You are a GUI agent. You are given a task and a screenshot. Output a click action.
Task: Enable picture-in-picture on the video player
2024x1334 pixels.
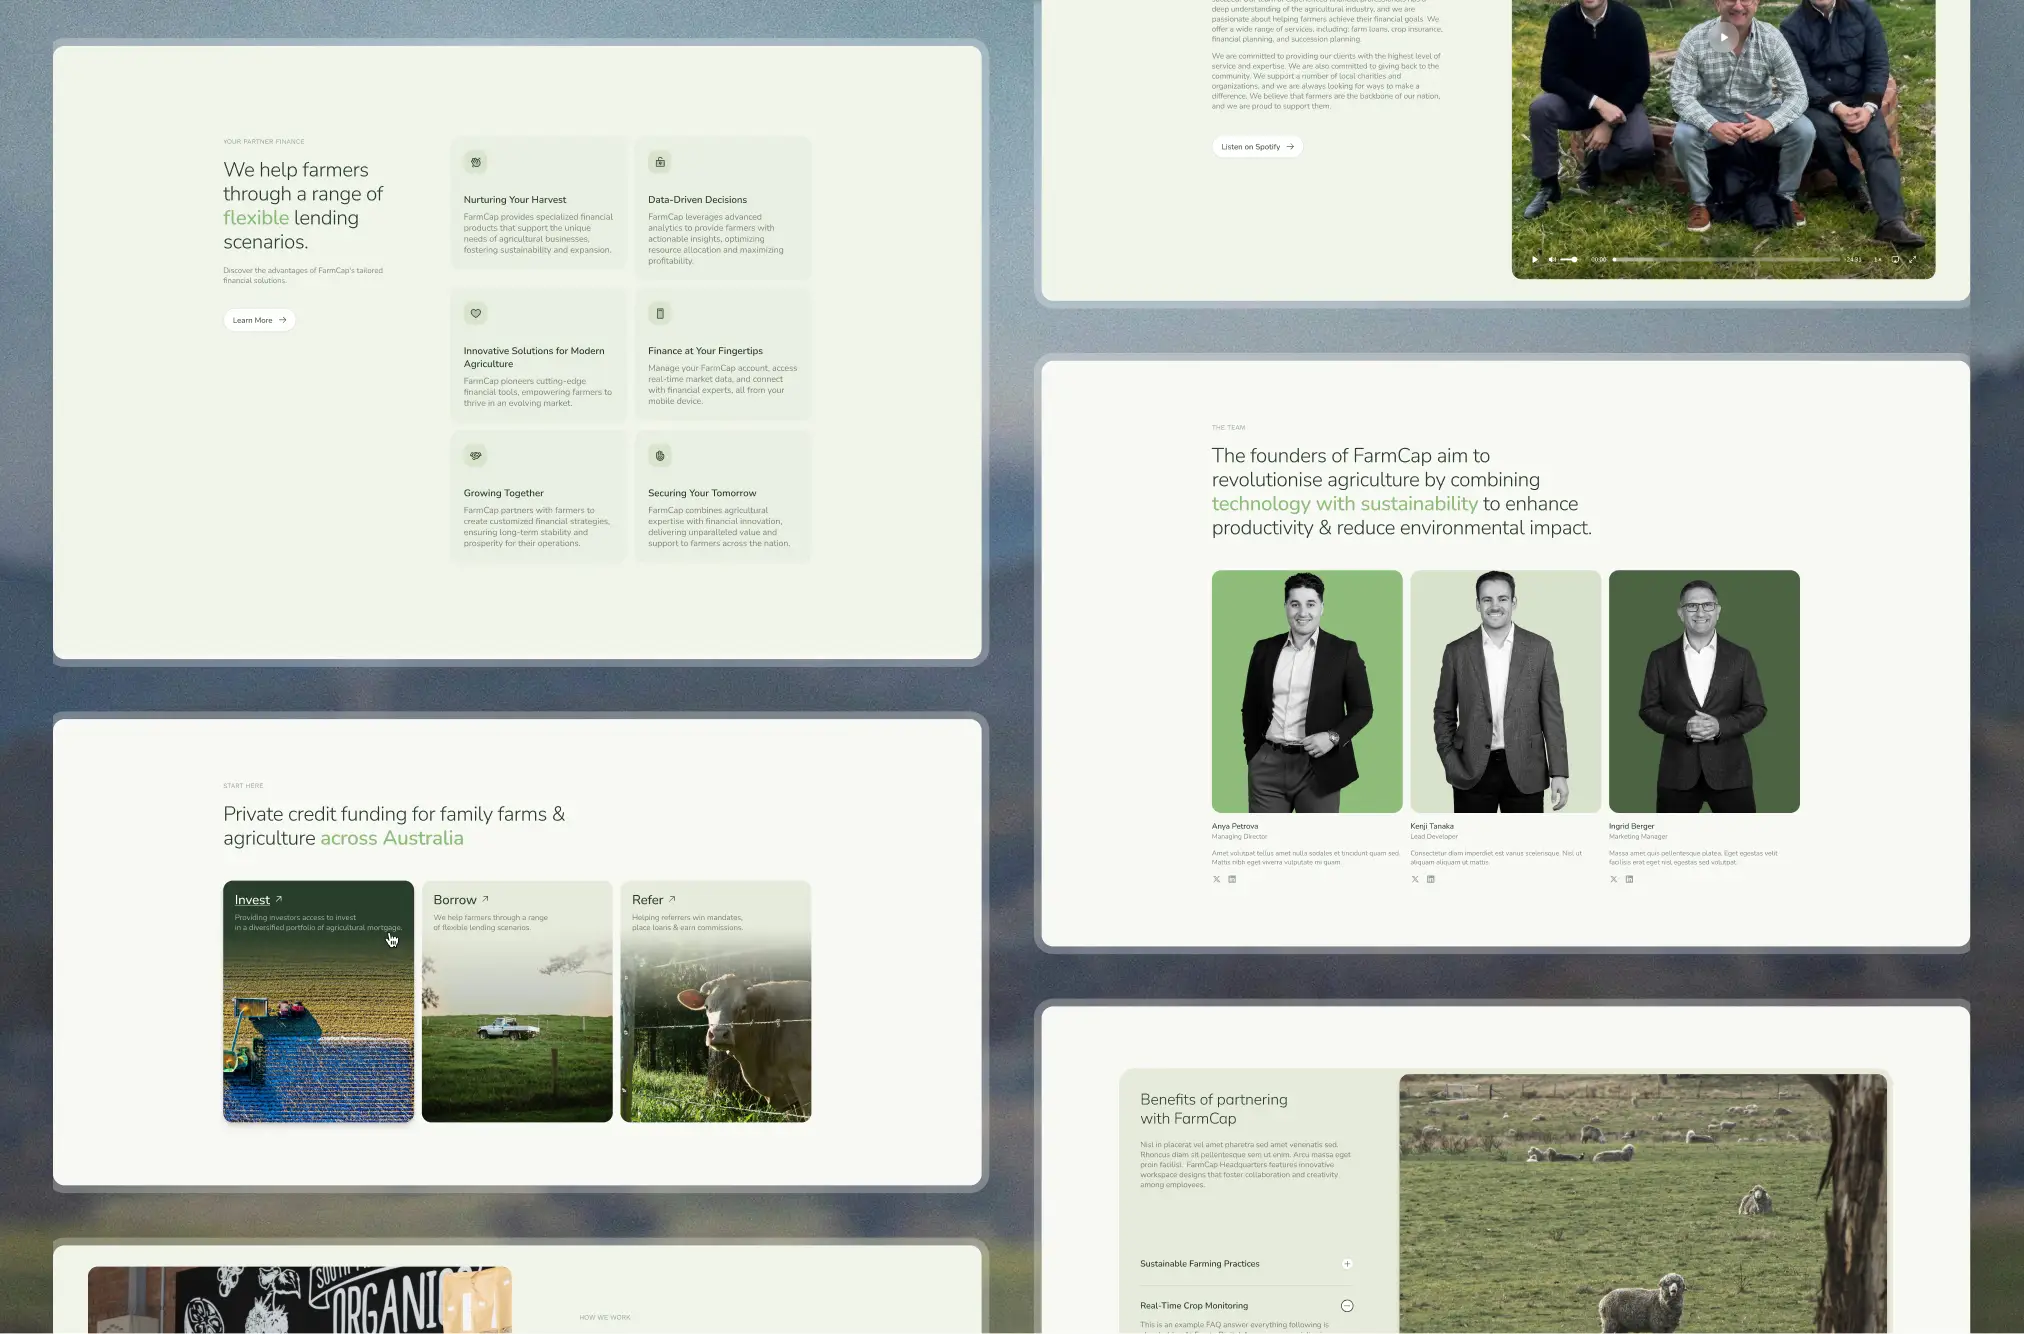click(x=1895, y=259)
